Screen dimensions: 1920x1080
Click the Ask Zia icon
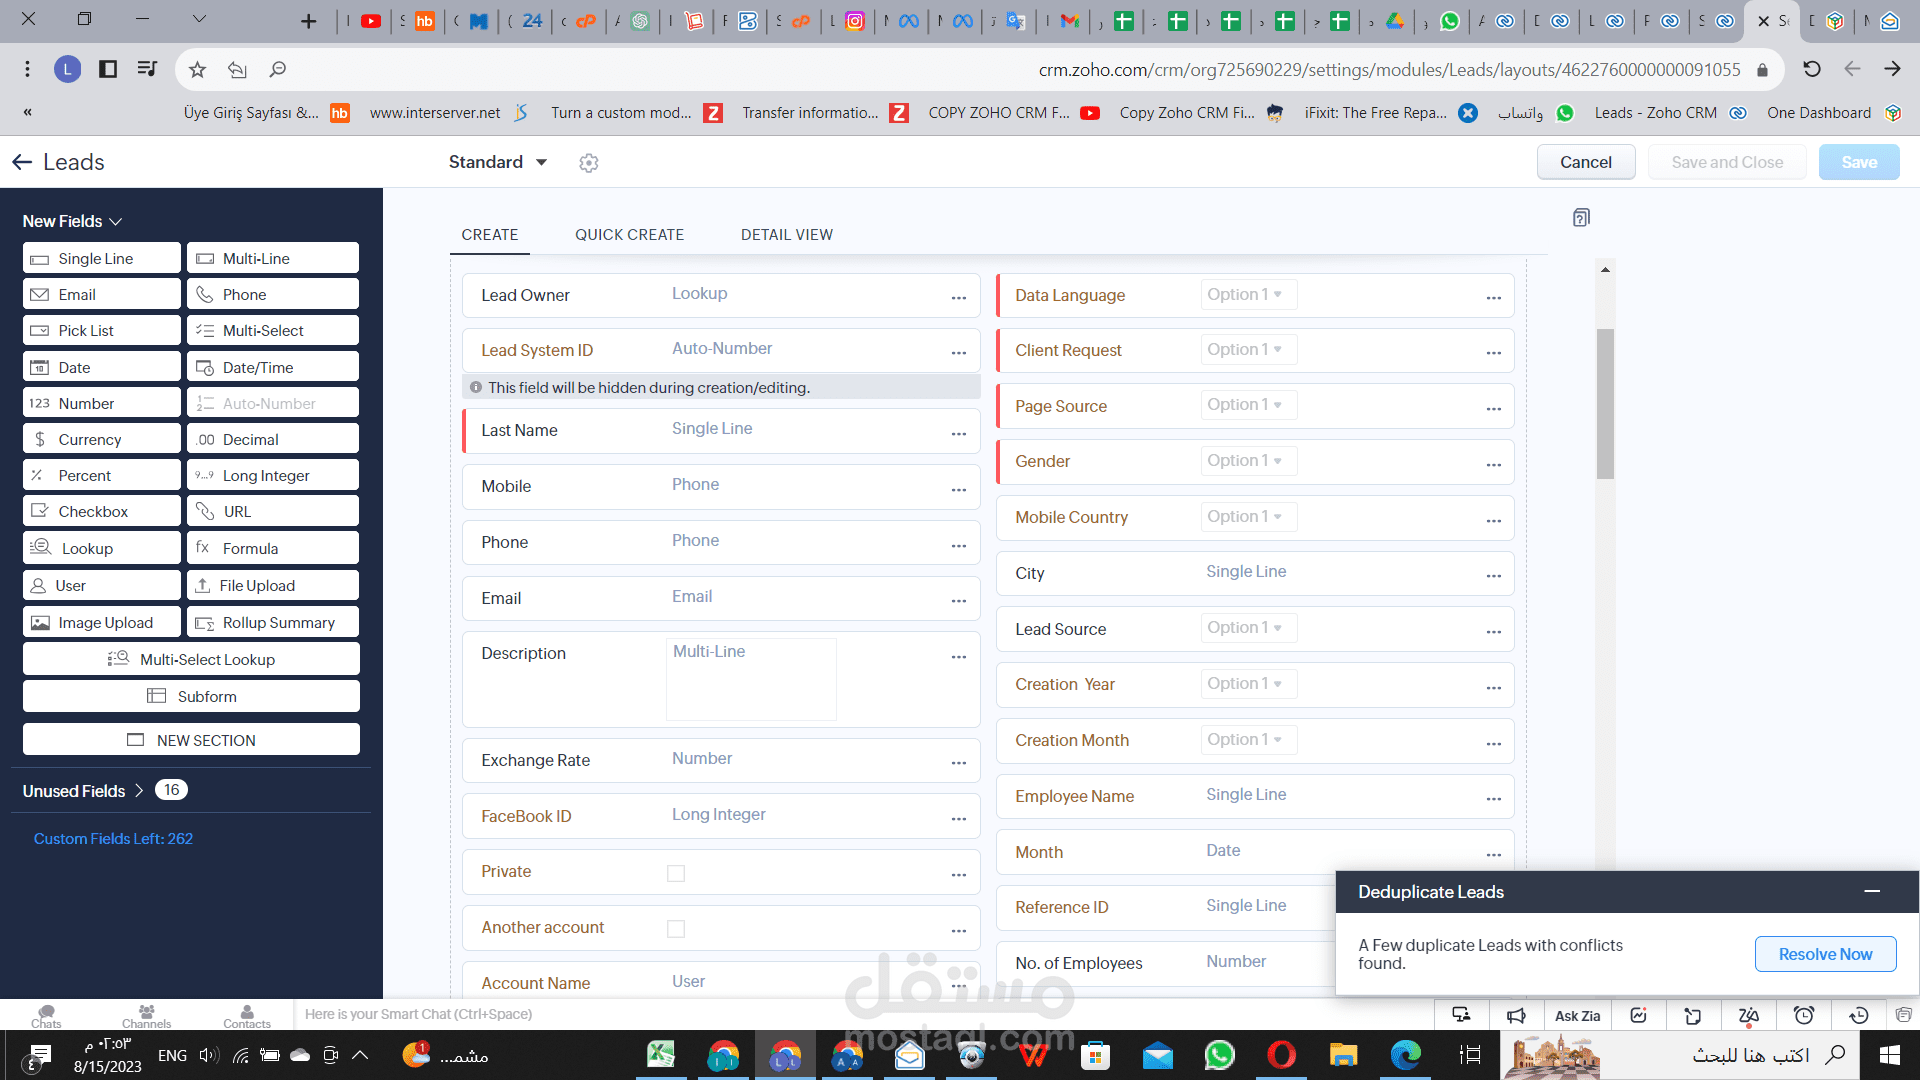point(1577,1014)
